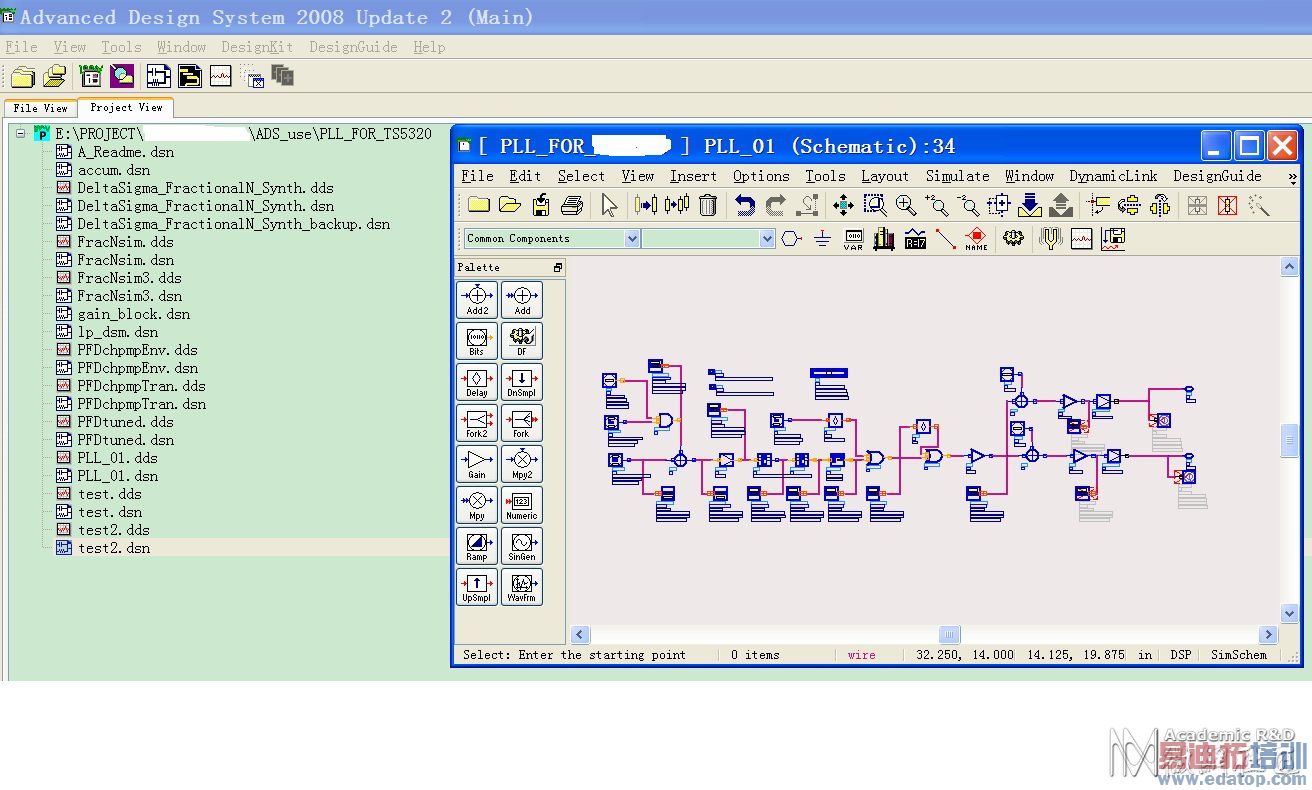
Task: Pick the DF controller palette item
Action: [522, 340]
